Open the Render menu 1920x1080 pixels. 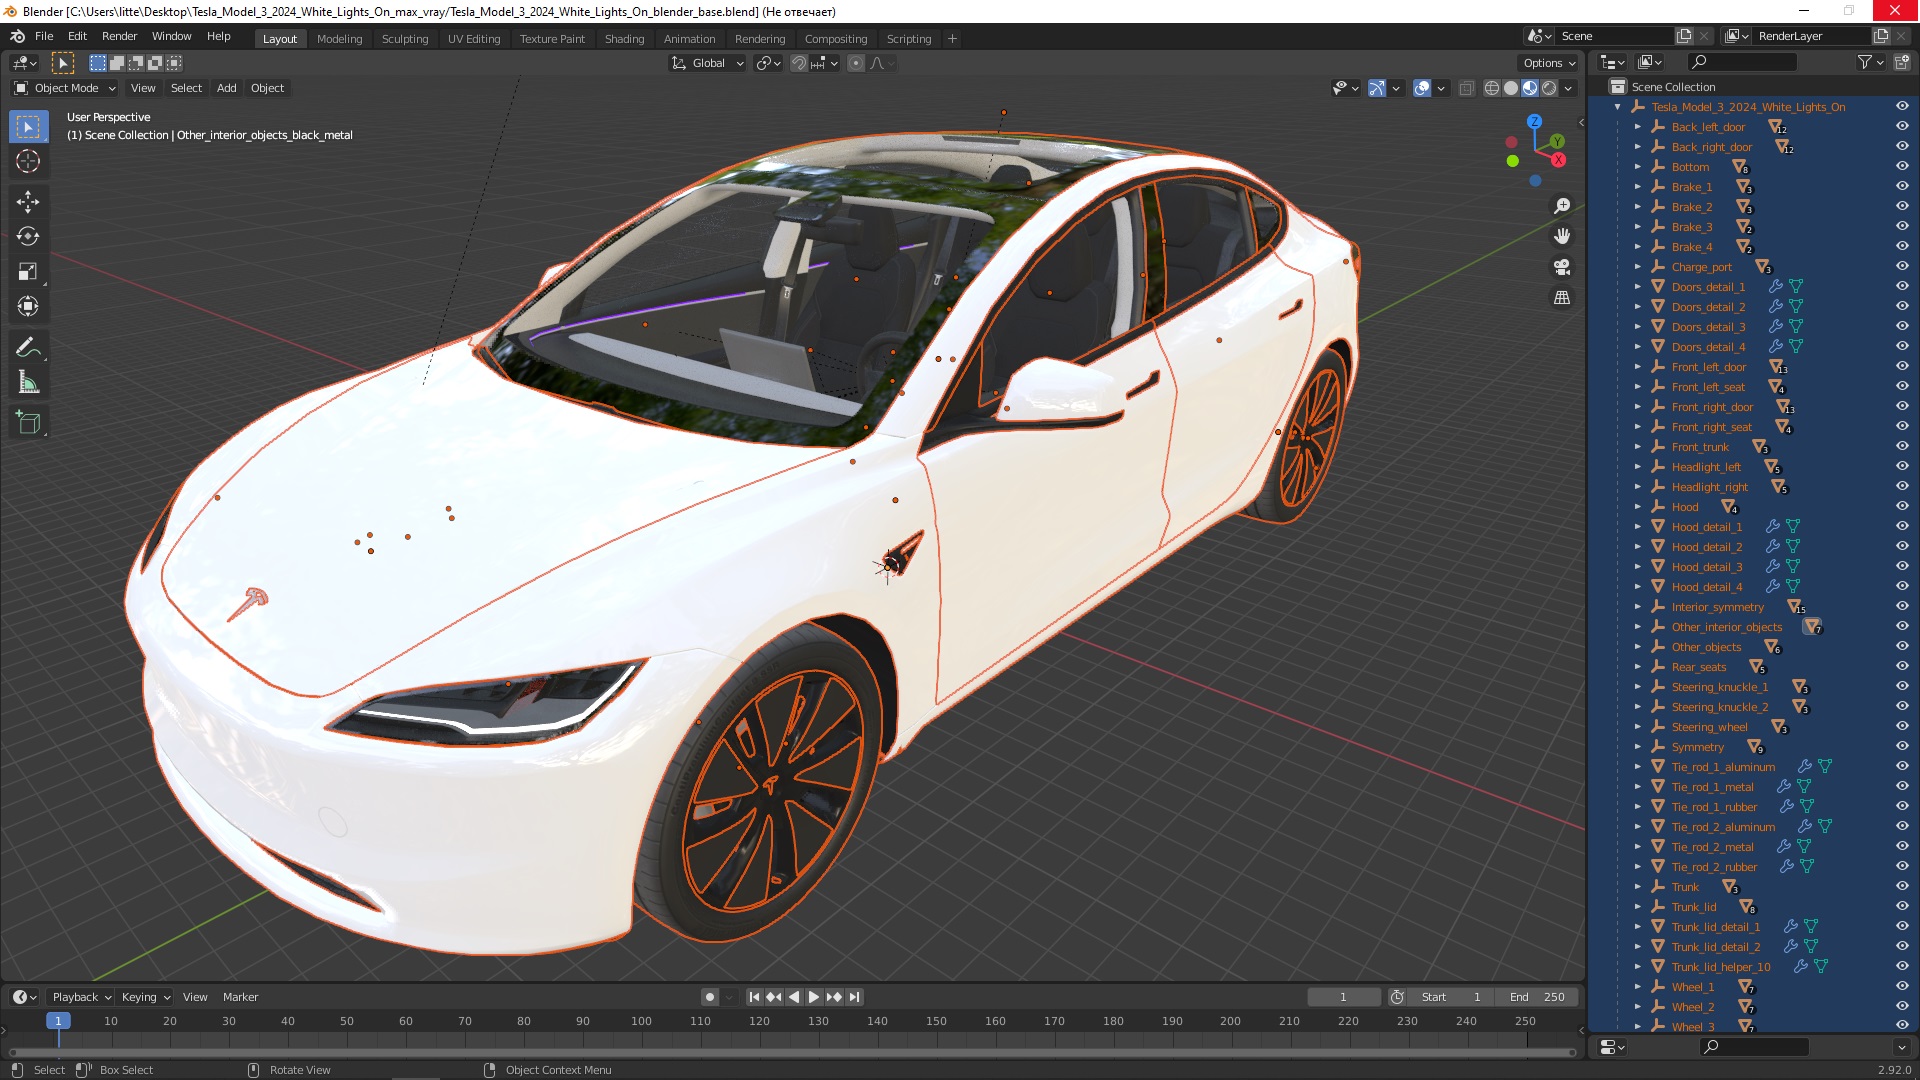pyautogui.click(x=119, y=36)
